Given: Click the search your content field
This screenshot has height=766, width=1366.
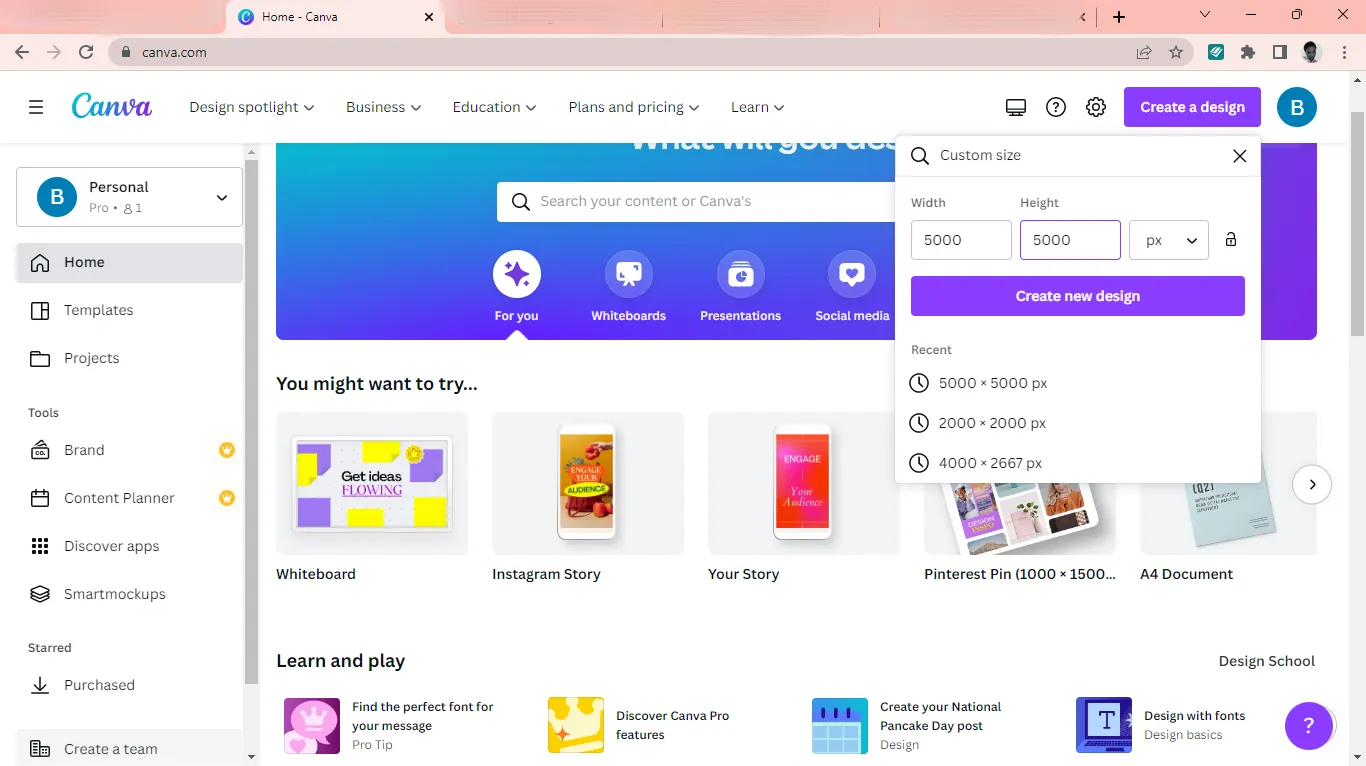Looking at the screenshot, I should coord(696,202).
